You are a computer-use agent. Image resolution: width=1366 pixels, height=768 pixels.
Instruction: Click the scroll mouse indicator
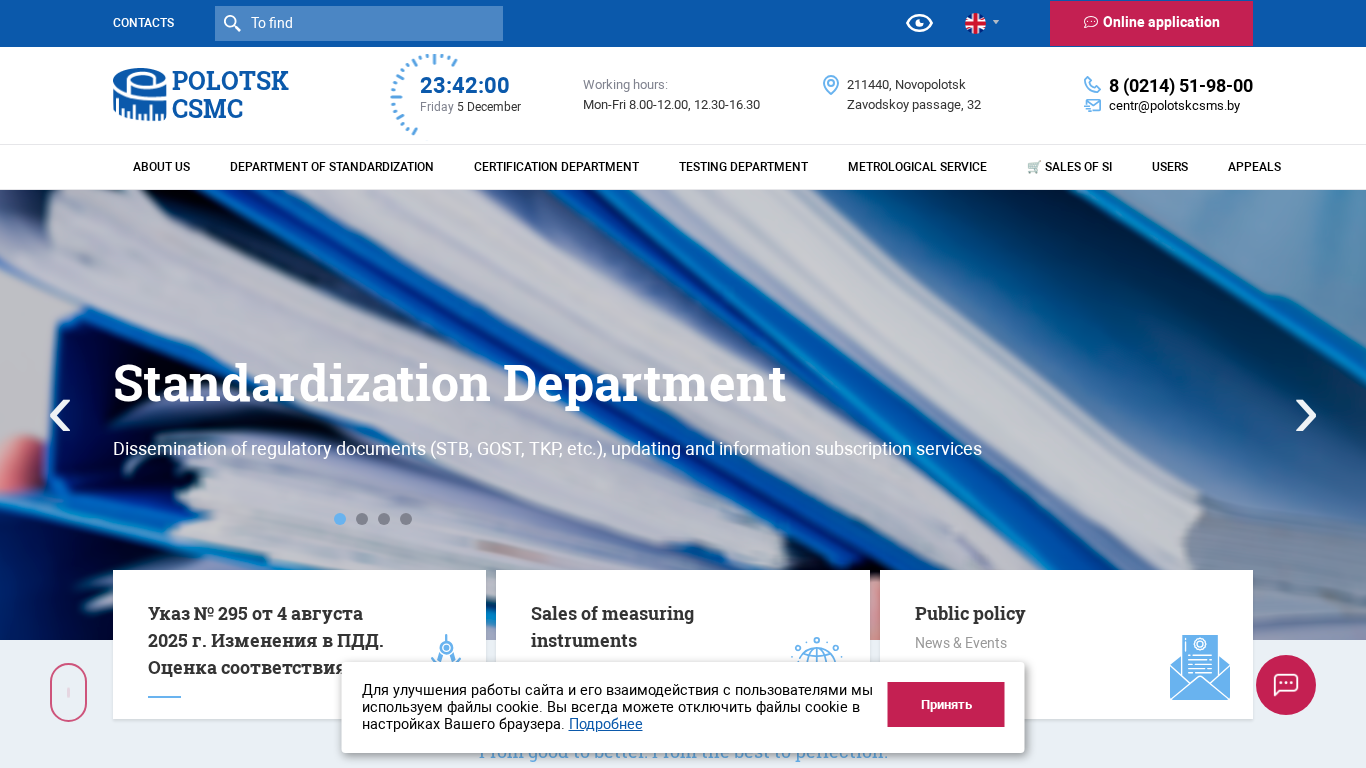pyautogui.click(x=68, y=692)
